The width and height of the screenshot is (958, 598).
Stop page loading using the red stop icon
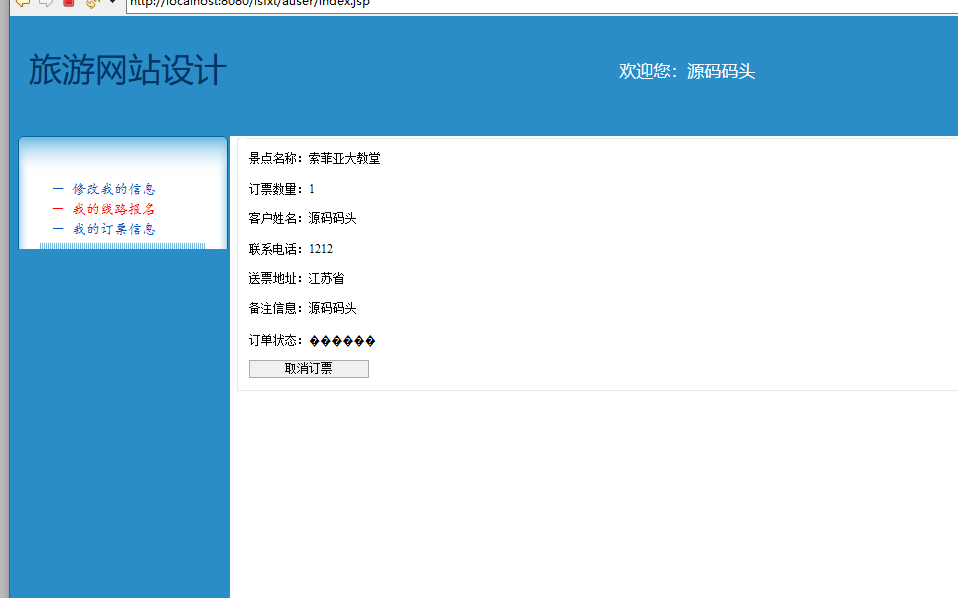[67, 4]
